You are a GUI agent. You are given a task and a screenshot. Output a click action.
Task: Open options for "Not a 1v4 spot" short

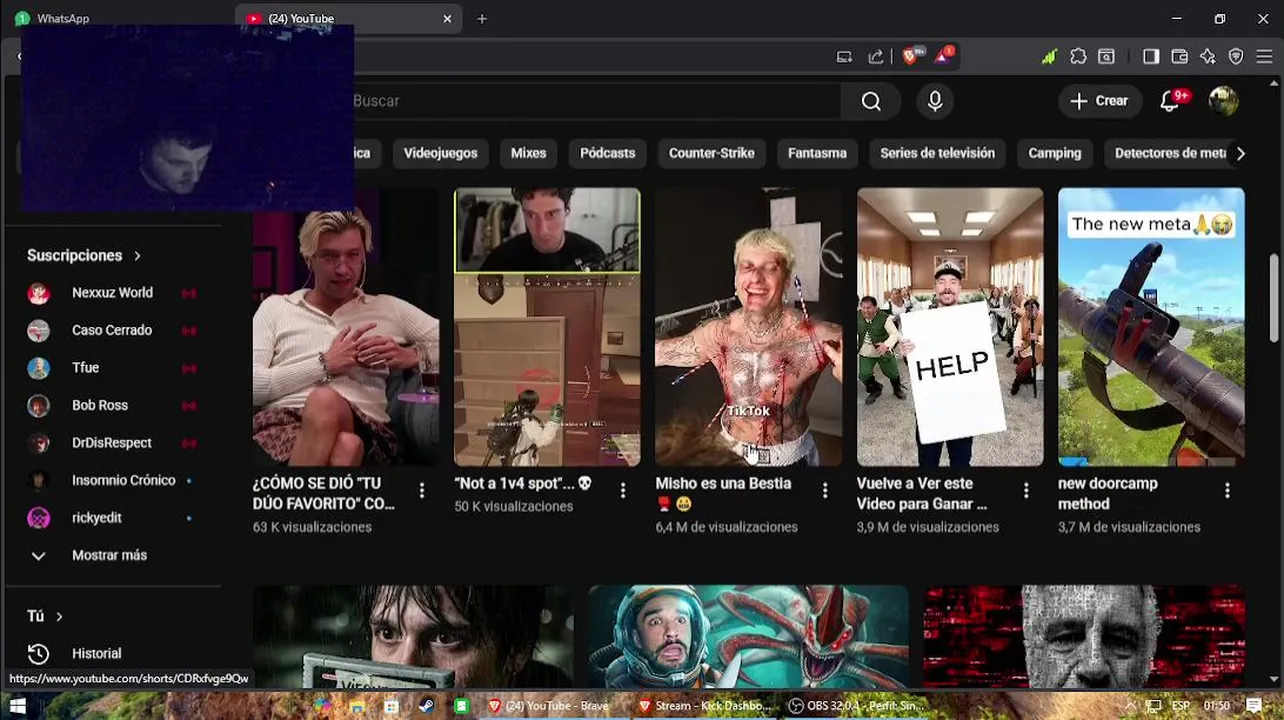pos(623,490)
